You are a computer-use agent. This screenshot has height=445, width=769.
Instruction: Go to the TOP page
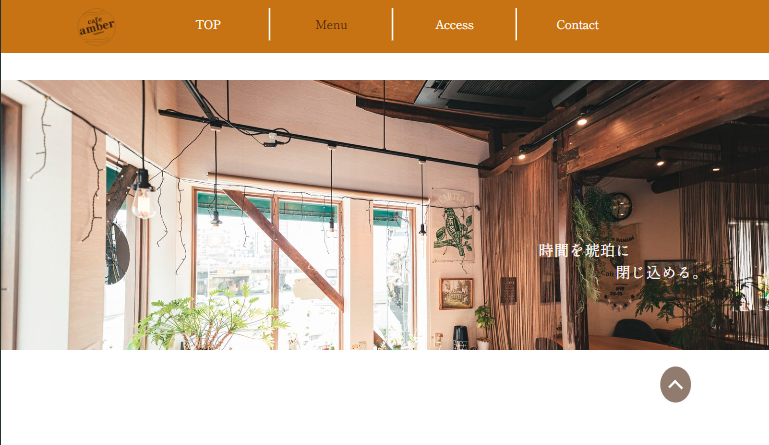pyautogui.click(x=208, y=25)
